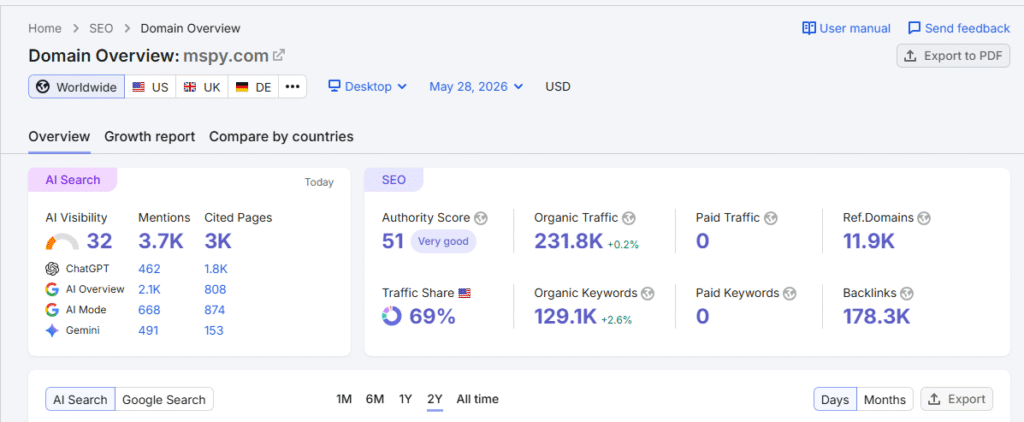Click Gemini cited pages 153
1024x422 pixels.
pos(214,331)
